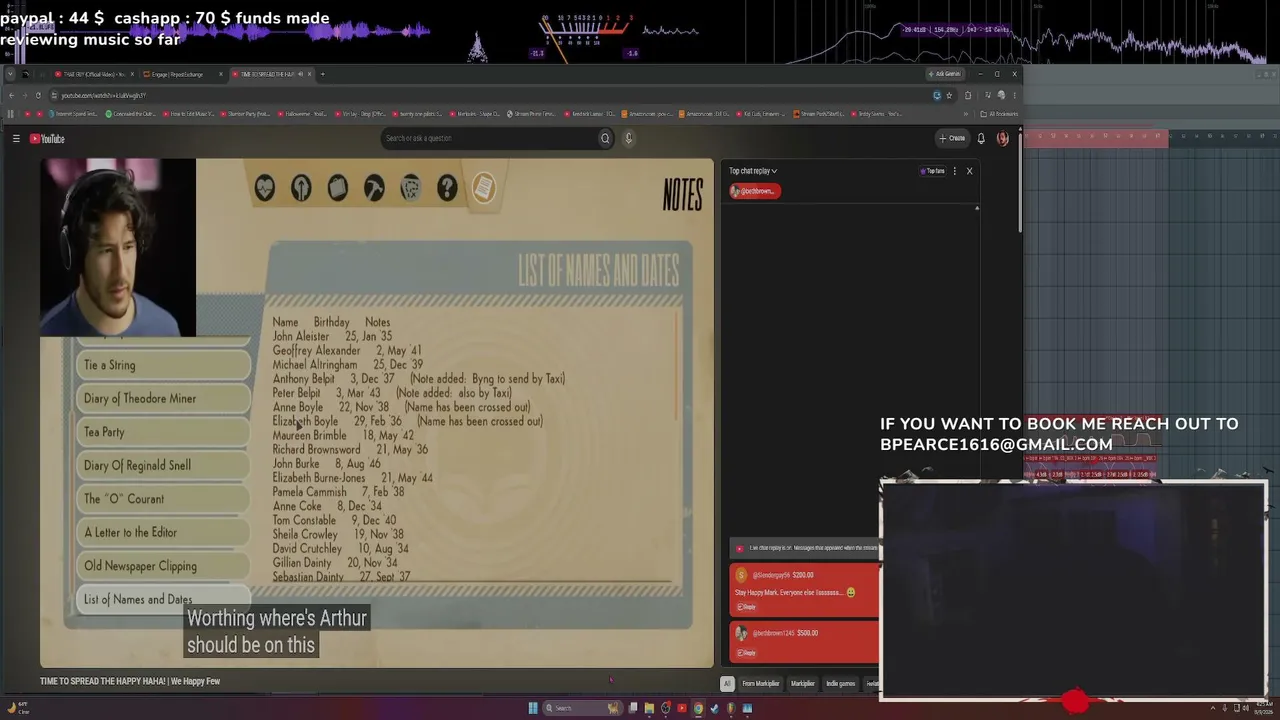Open OBS Studio from the taskbar

(666, 708)
